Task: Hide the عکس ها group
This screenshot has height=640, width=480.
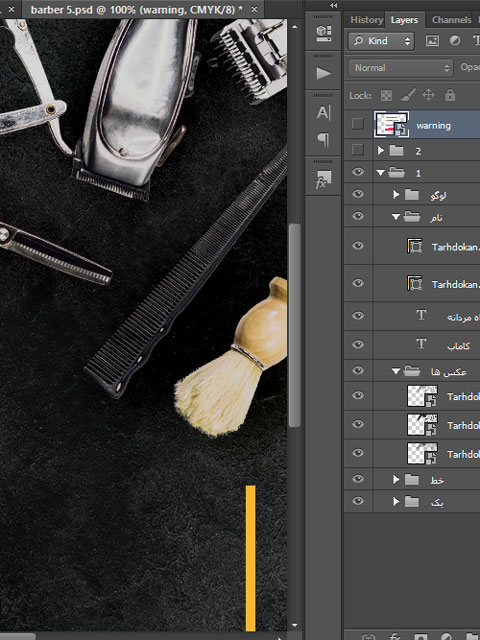Action: pos(358,370)
